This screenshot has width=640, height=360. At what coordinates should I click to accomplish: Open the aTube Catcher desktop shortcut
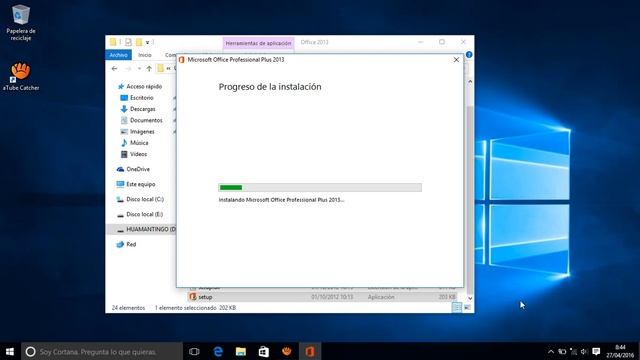[21, 76]
